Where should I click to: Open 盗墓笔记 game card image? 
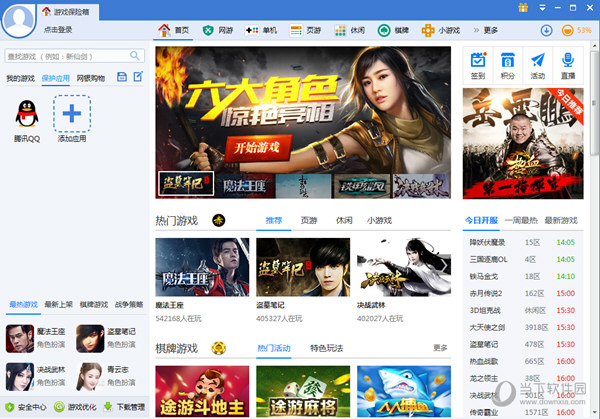(x=303, y=267)
